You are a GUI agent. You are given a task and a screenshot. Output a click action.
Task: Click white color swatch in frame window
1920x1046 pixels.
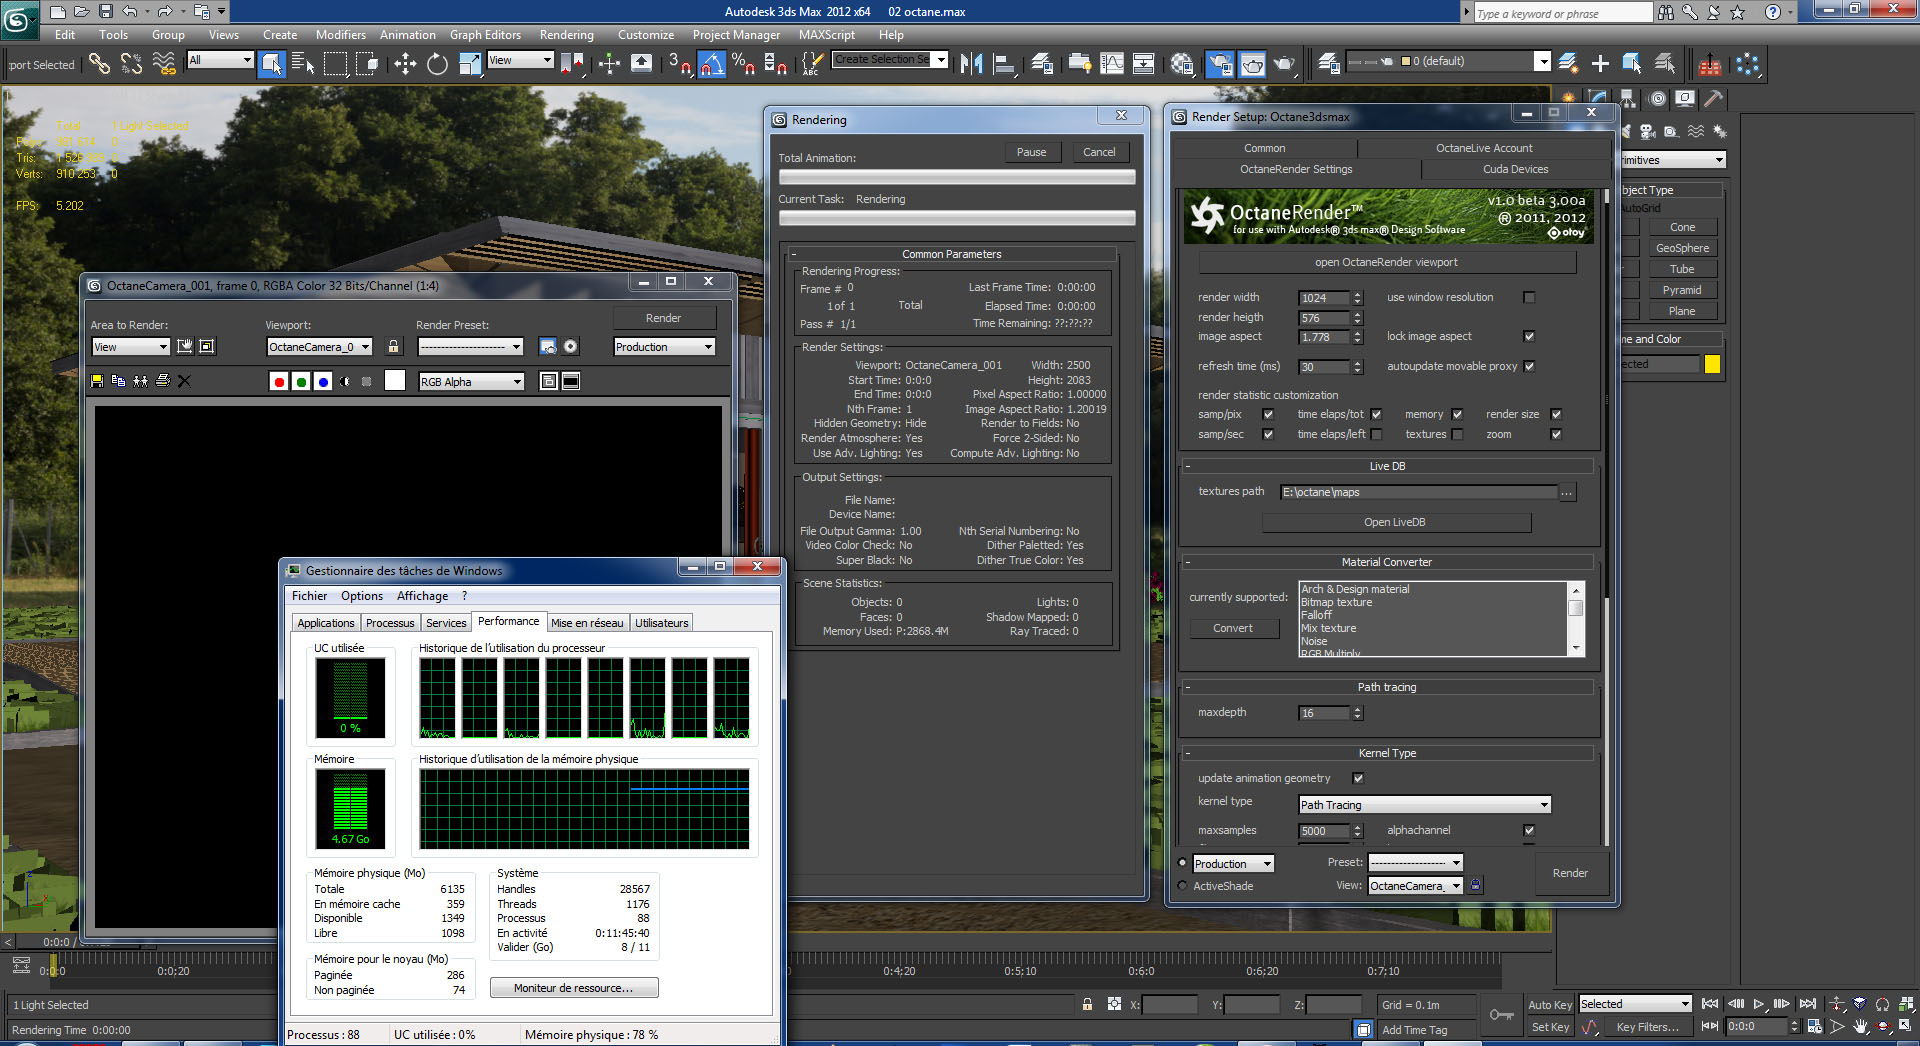tap(395, 380)
